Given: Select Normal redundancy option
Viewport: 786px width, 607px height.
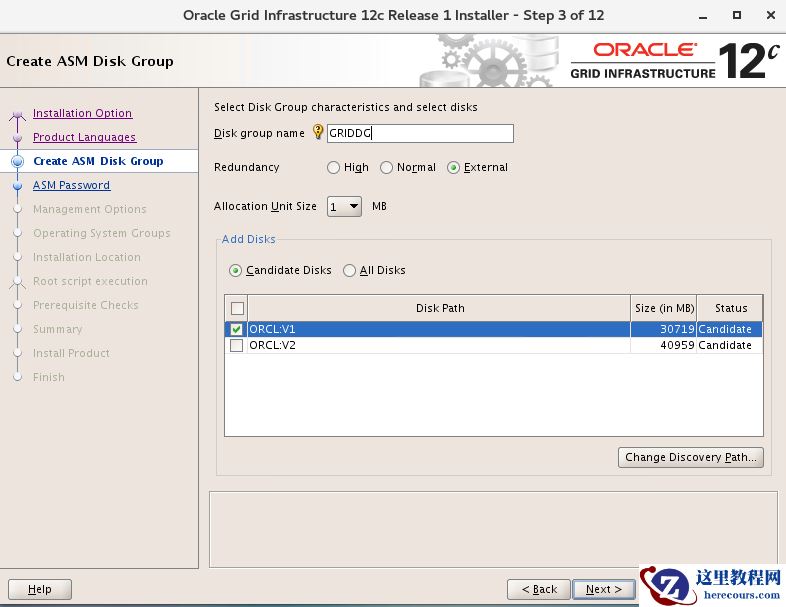Looking at the screenshot, I should coord(386,167).
